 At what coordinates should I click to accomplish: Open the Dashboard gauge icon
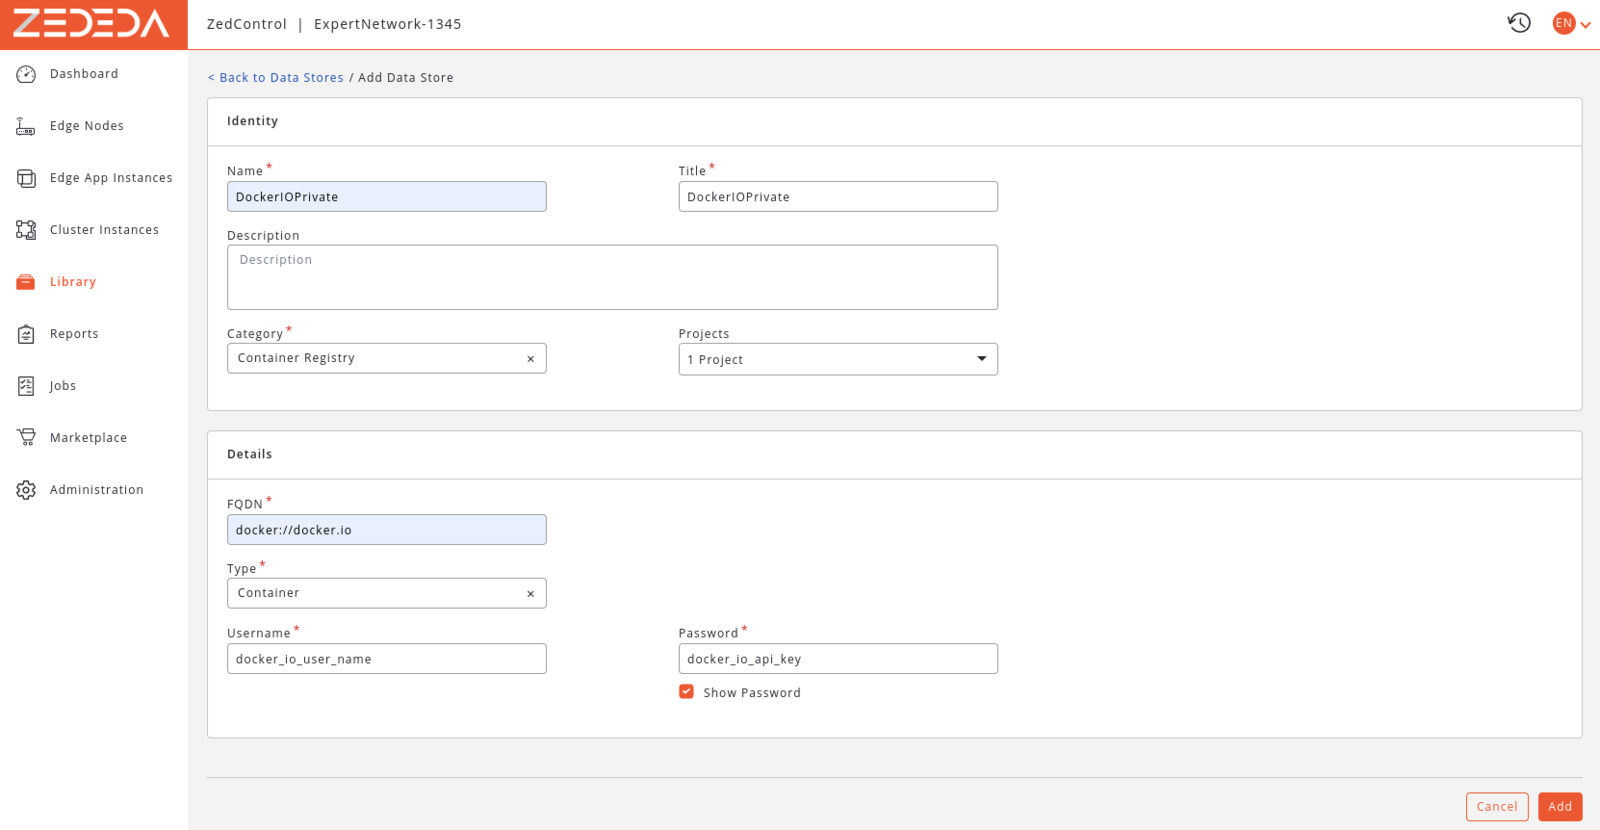26,74
